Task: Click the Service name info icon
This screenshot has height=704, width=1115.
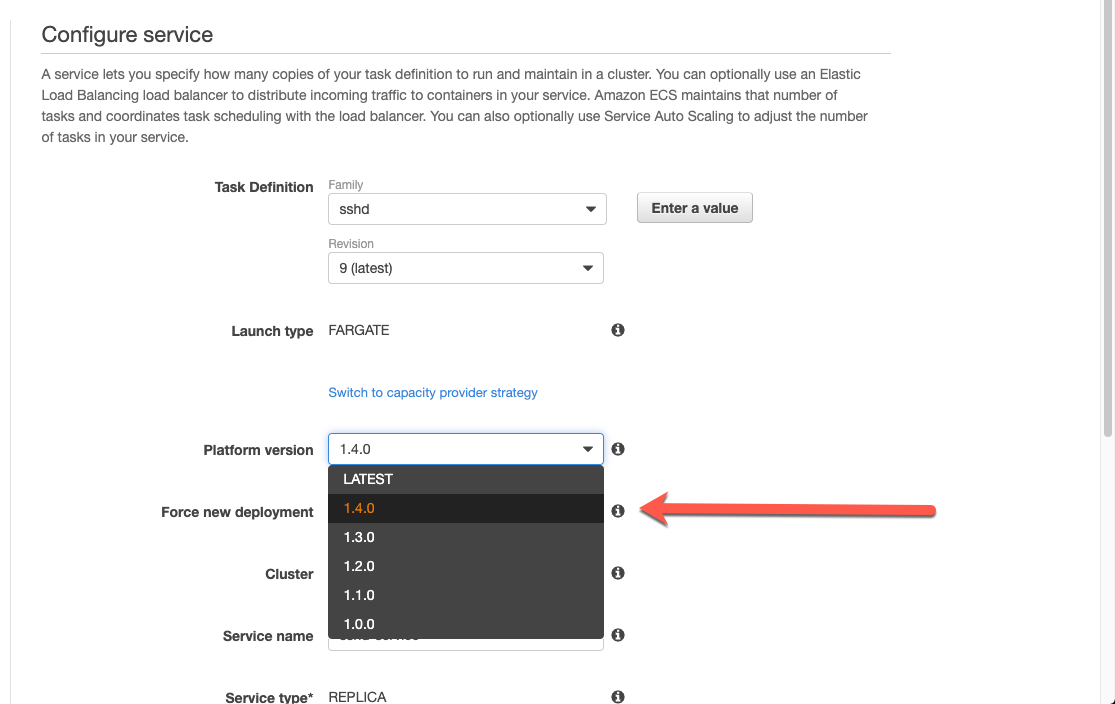Action: click(618, 634)
